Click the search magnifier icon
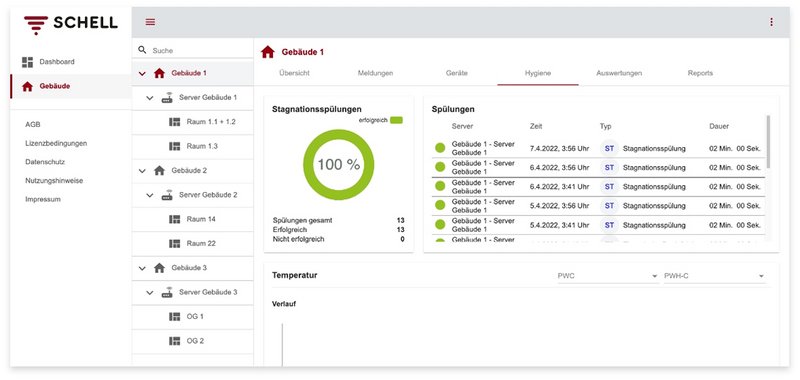Viewport: 800px width, 380px height. 142,50
